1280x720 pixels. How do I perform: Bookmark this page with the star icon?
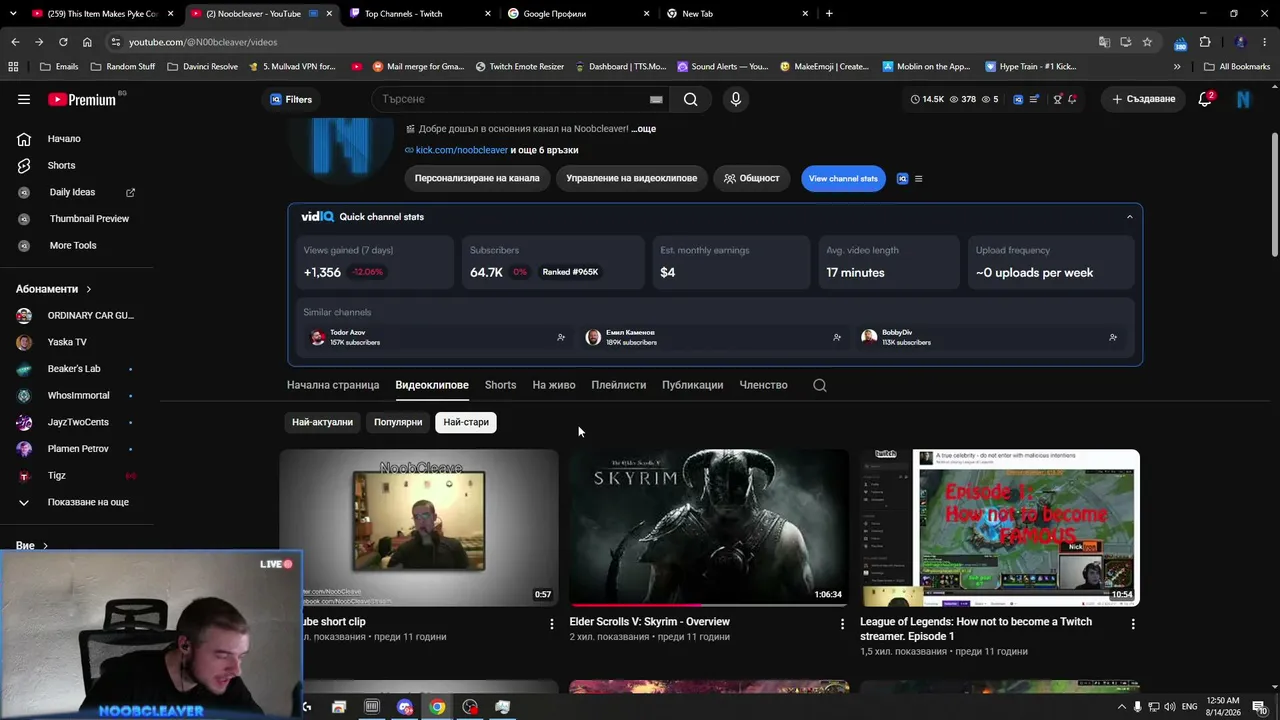coord(1147,42)
